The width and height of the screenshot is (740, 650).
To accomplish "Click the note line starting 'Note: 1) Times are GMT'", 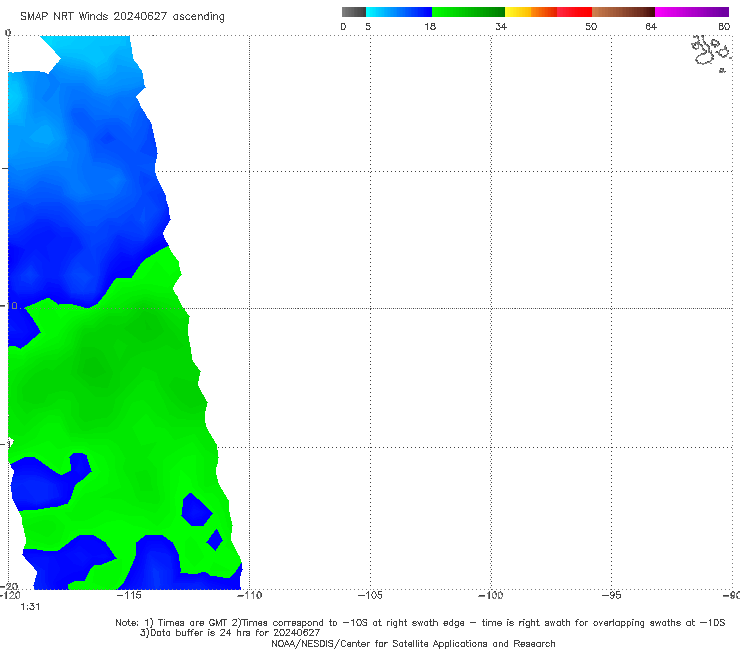I will [420, 623].
